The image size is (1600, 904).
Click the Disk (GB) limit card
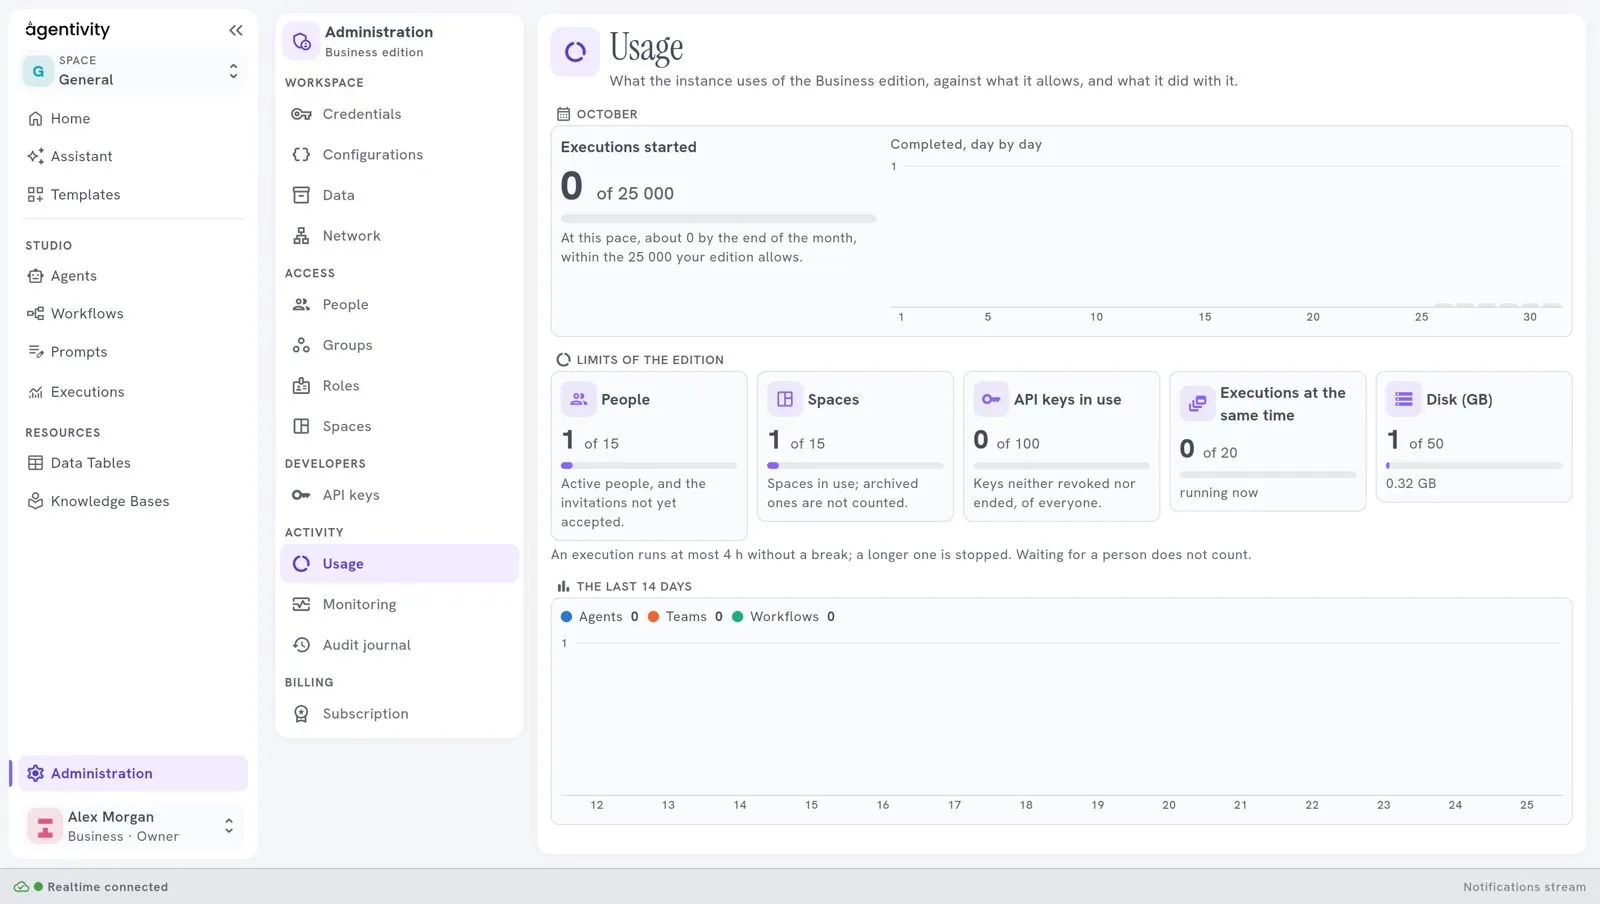coord(1474,436)
